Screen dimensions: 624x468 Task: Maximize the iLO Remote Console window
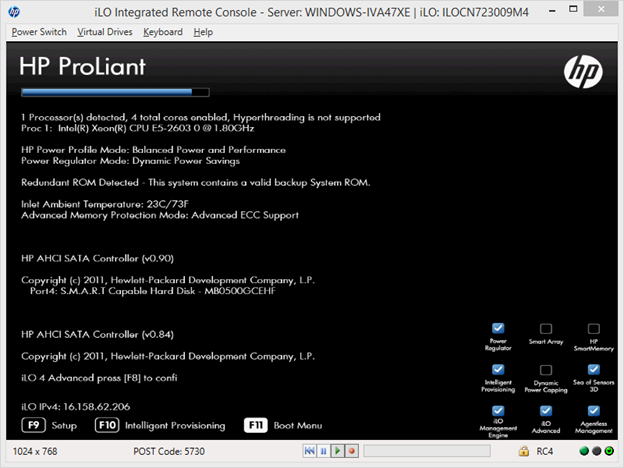click(573, 10)
